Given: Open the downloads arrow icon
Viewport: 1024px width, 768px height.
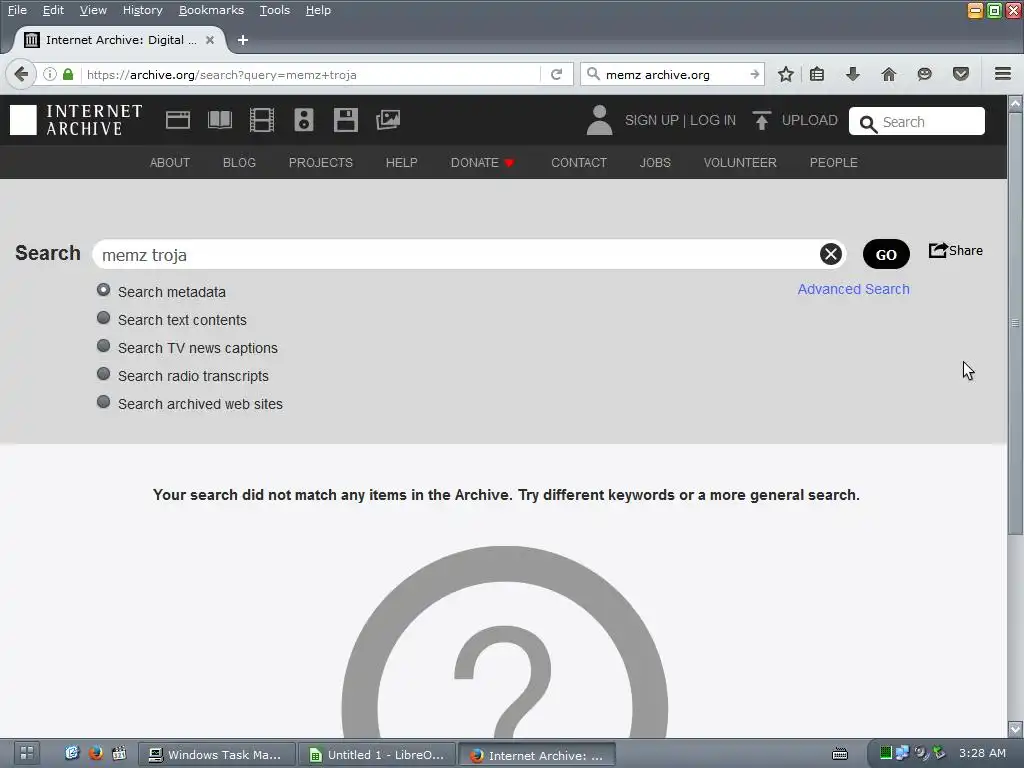Looking at the screenshot, I should pyautogui.click(x=852, y=74).
